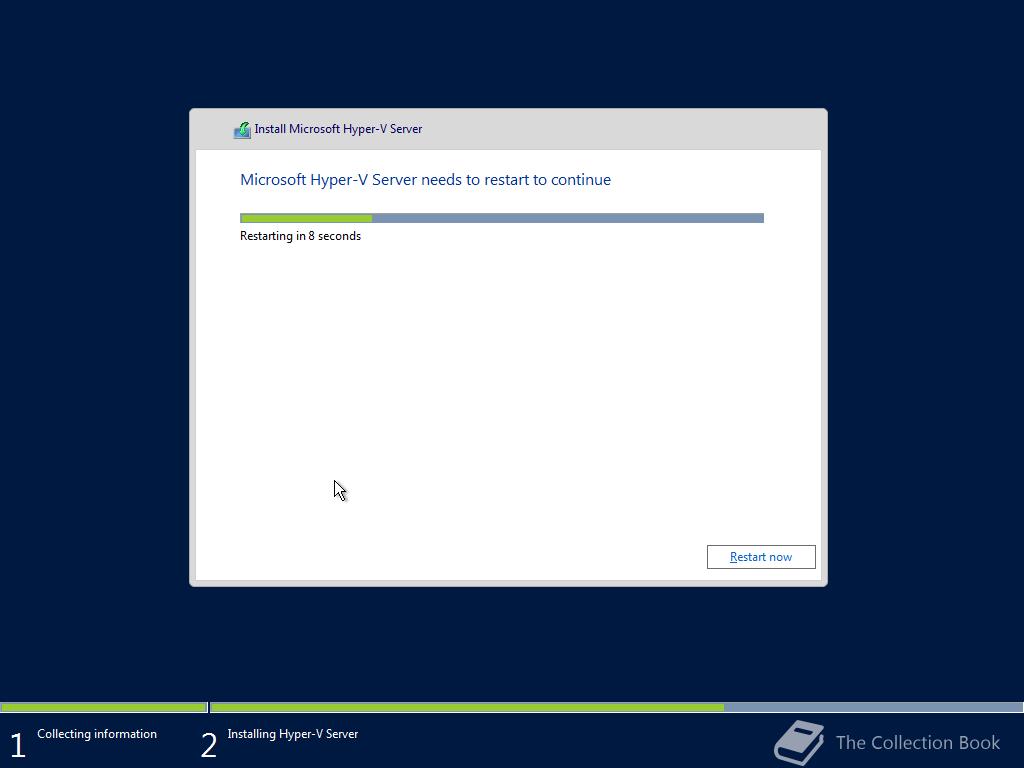1024x768 pixels.
Task: Click the restart countdown progress bar
Action: point(502,218)
